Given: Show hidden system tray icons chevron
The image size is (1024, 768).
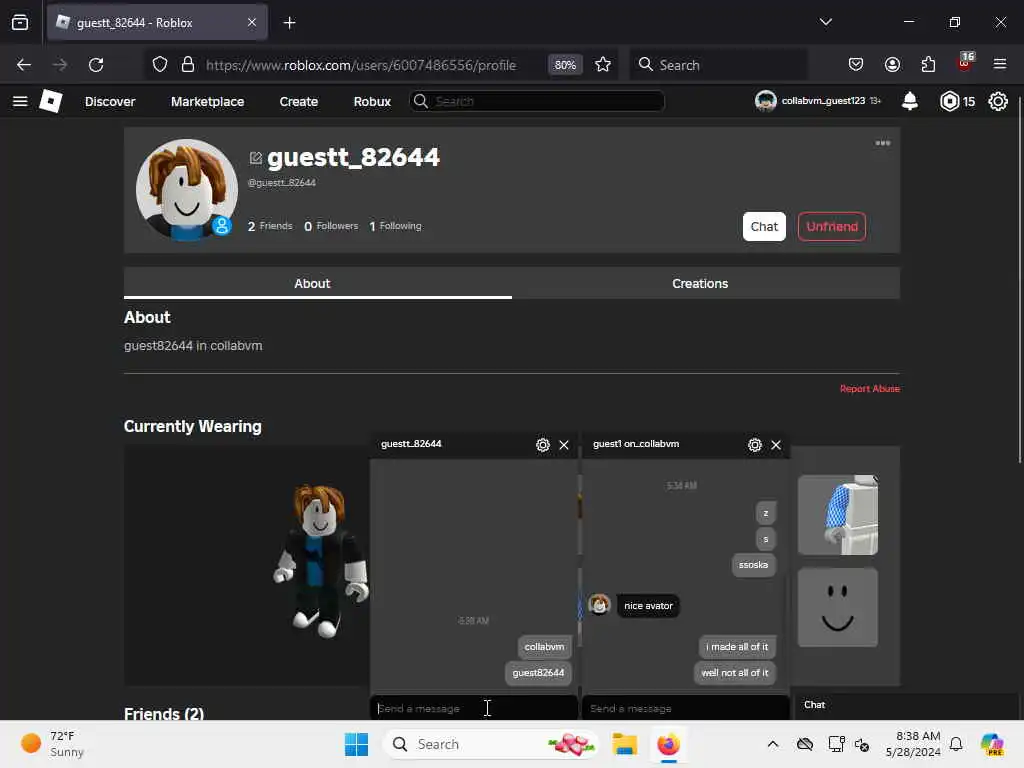Looking at the screenshot, I should coord(773,744).
